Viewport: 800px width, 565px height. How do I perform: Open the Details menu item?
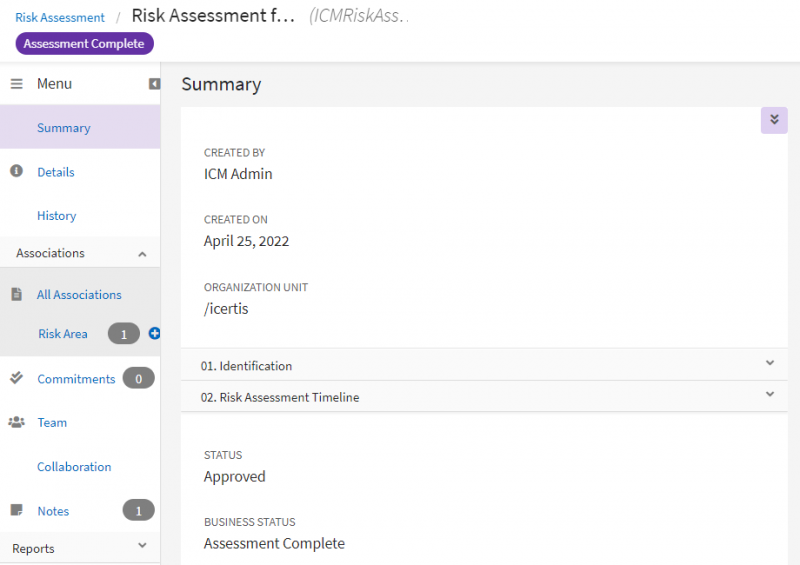[56, 172]
